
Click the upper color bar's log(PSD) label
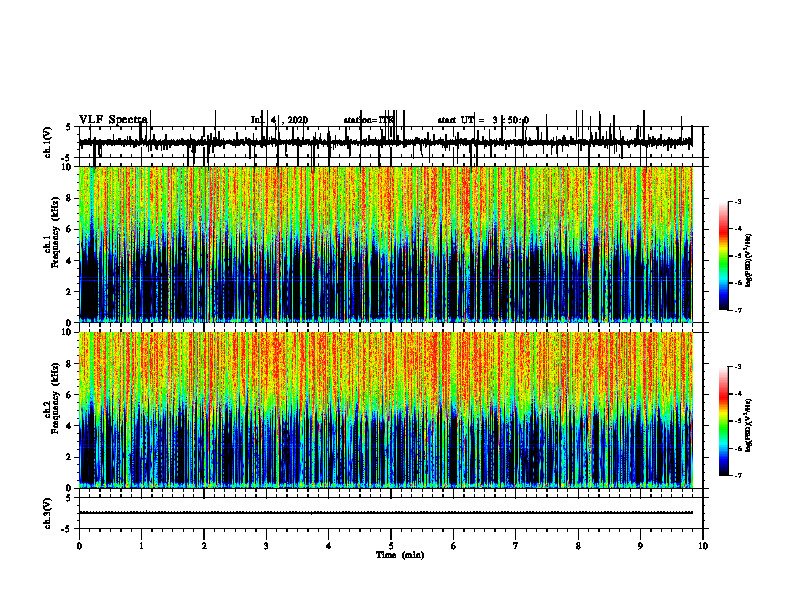tap(749, 260)
